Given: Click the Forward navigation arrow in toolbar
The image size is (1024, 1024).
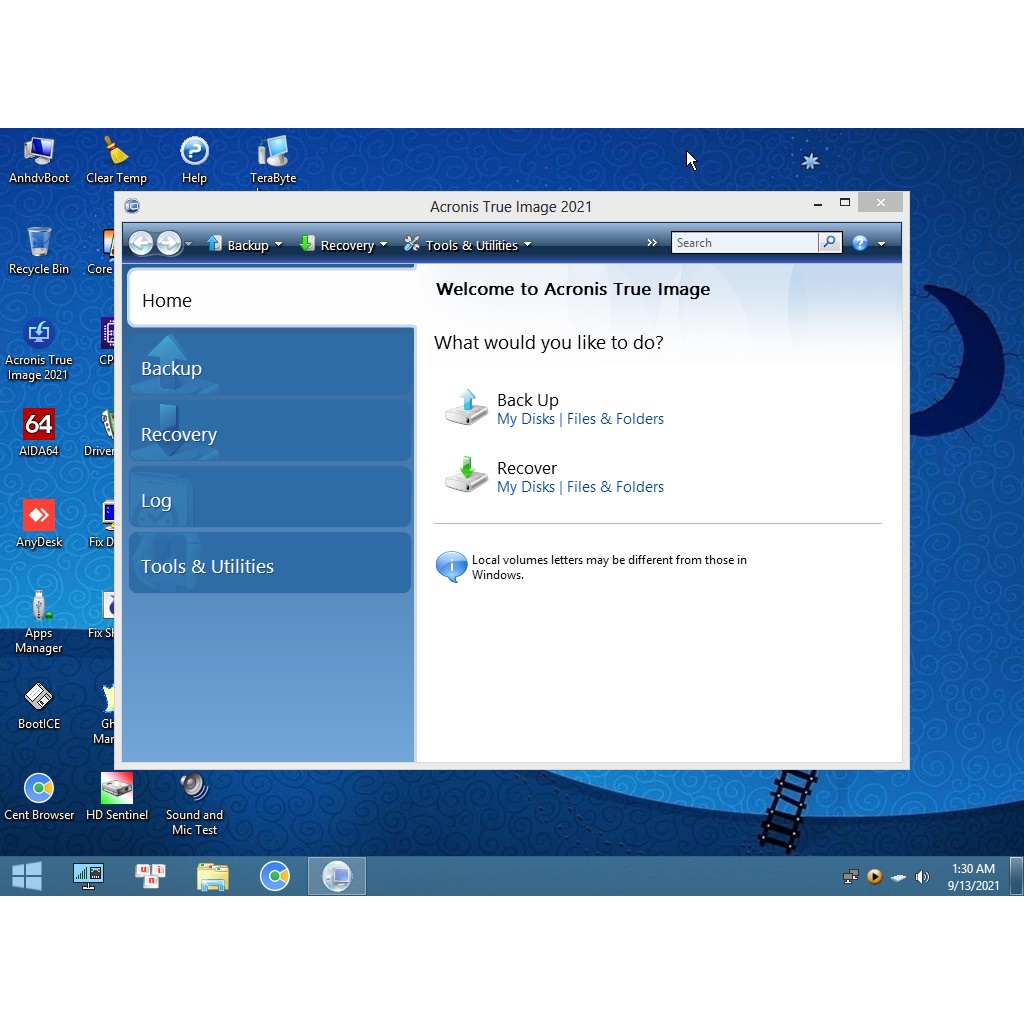Looking at the screenshot, I should click(169, 243).
